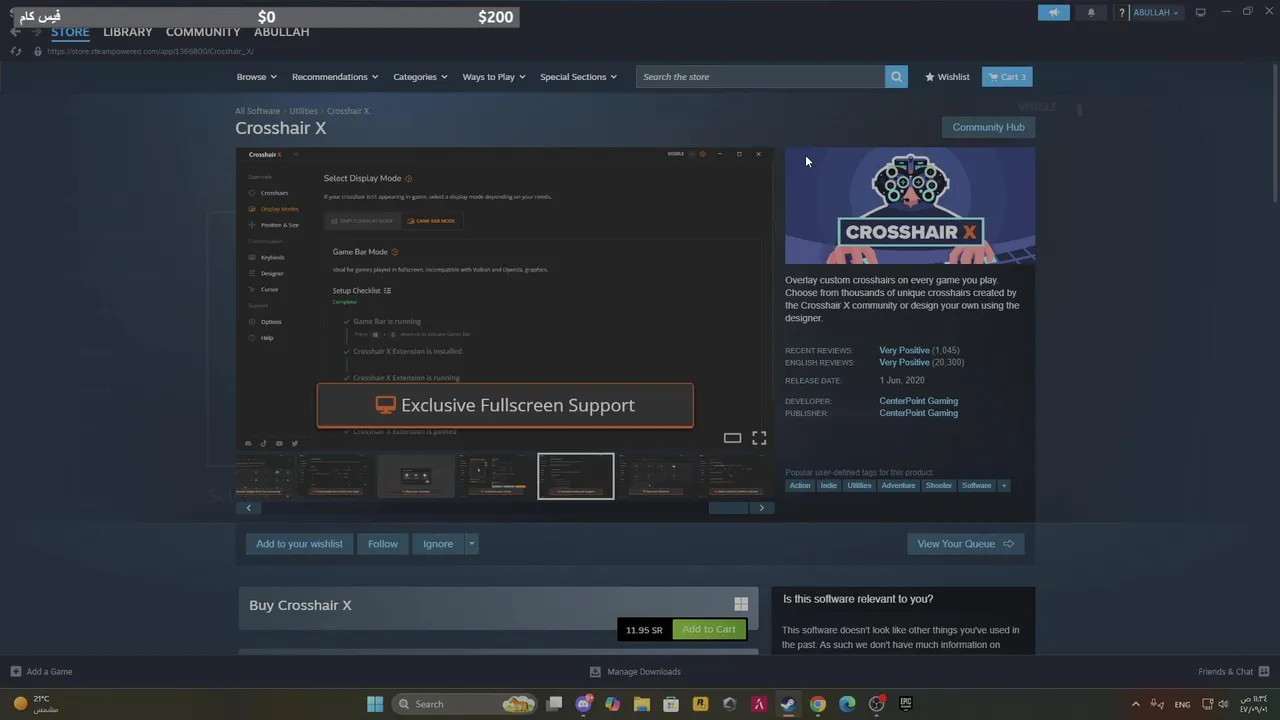1280x720 pixels.
Task: Click the question mark help icon
Action: click(1122, 13)
